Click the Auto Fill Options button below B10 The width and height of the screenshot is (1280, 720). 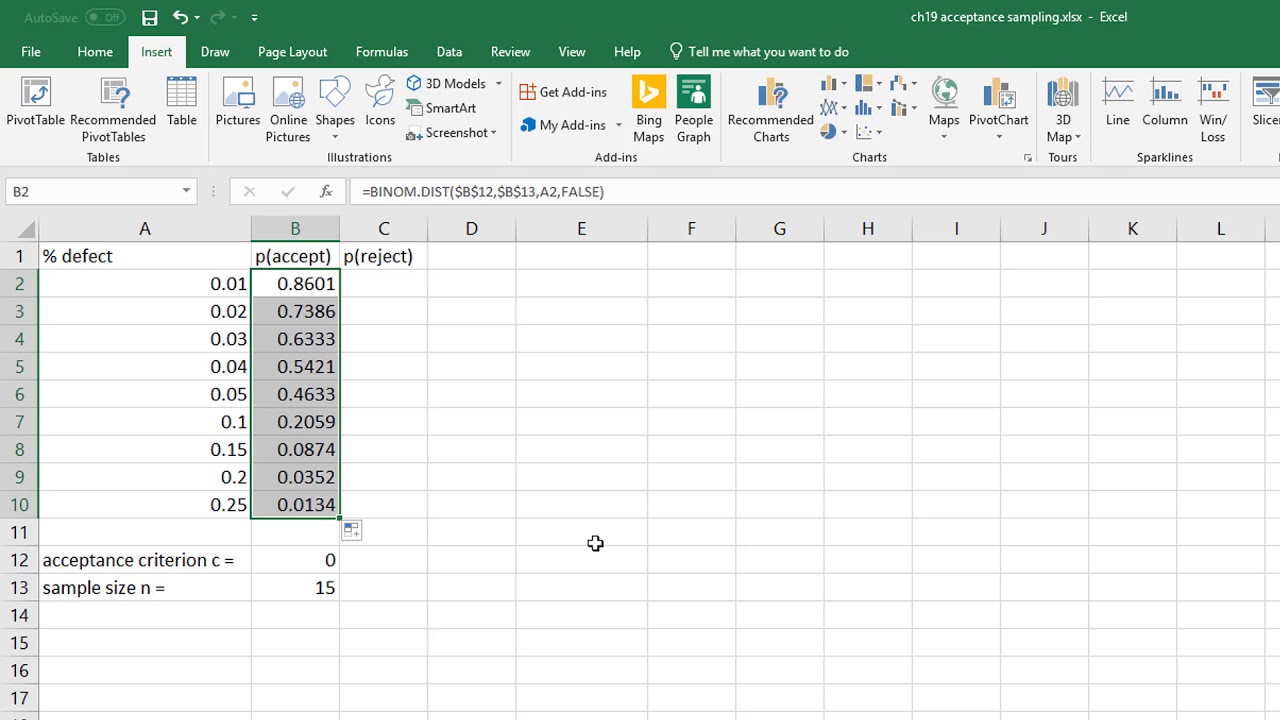(351, 530)
